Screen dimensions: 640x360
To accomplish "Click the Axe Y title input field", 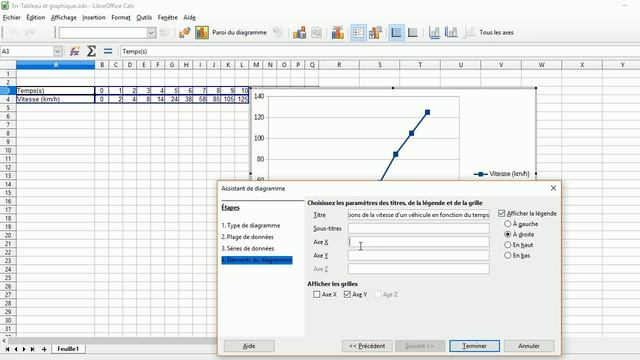I will coord(418,256).
